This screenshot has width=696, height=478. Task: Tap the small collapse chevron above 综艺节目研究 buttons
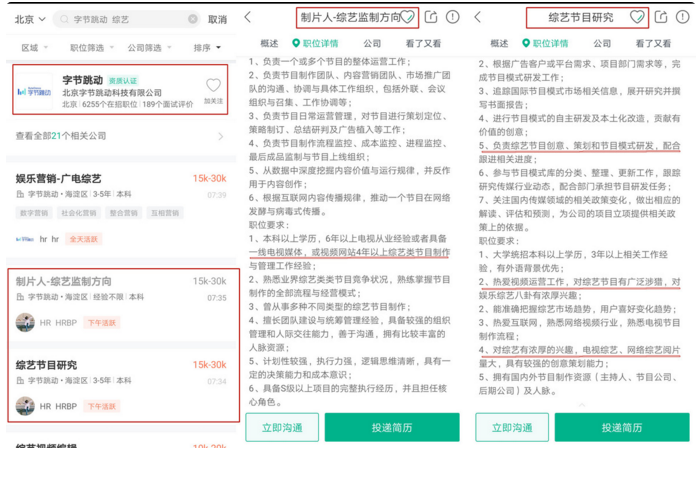(582, 405)
